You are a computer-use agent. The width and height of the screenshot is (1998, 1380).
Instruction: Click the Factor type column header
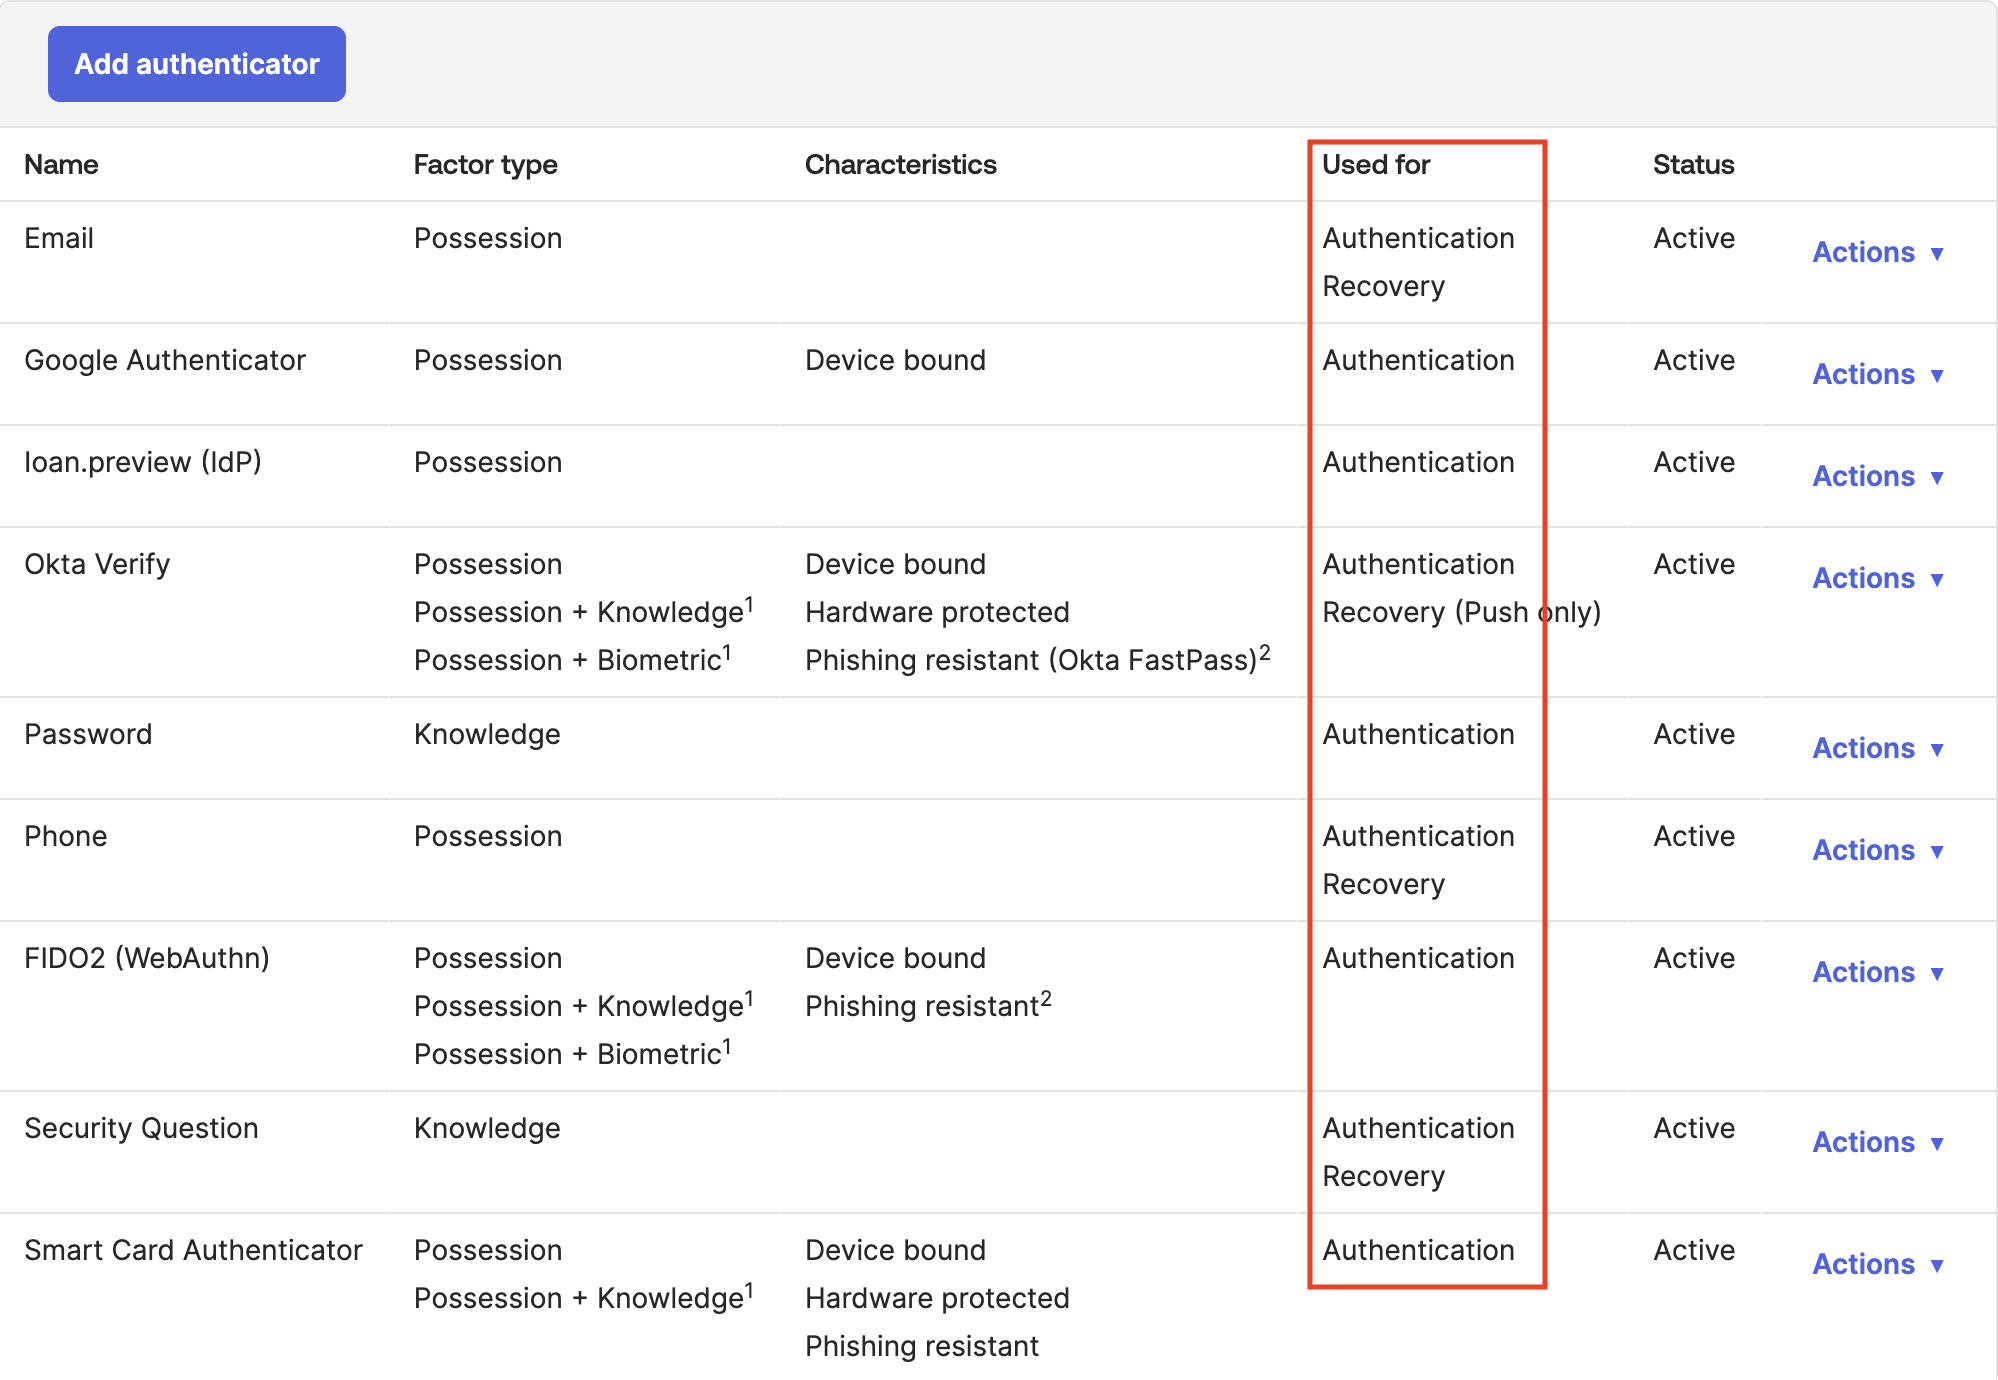click(x=485, y=165)
